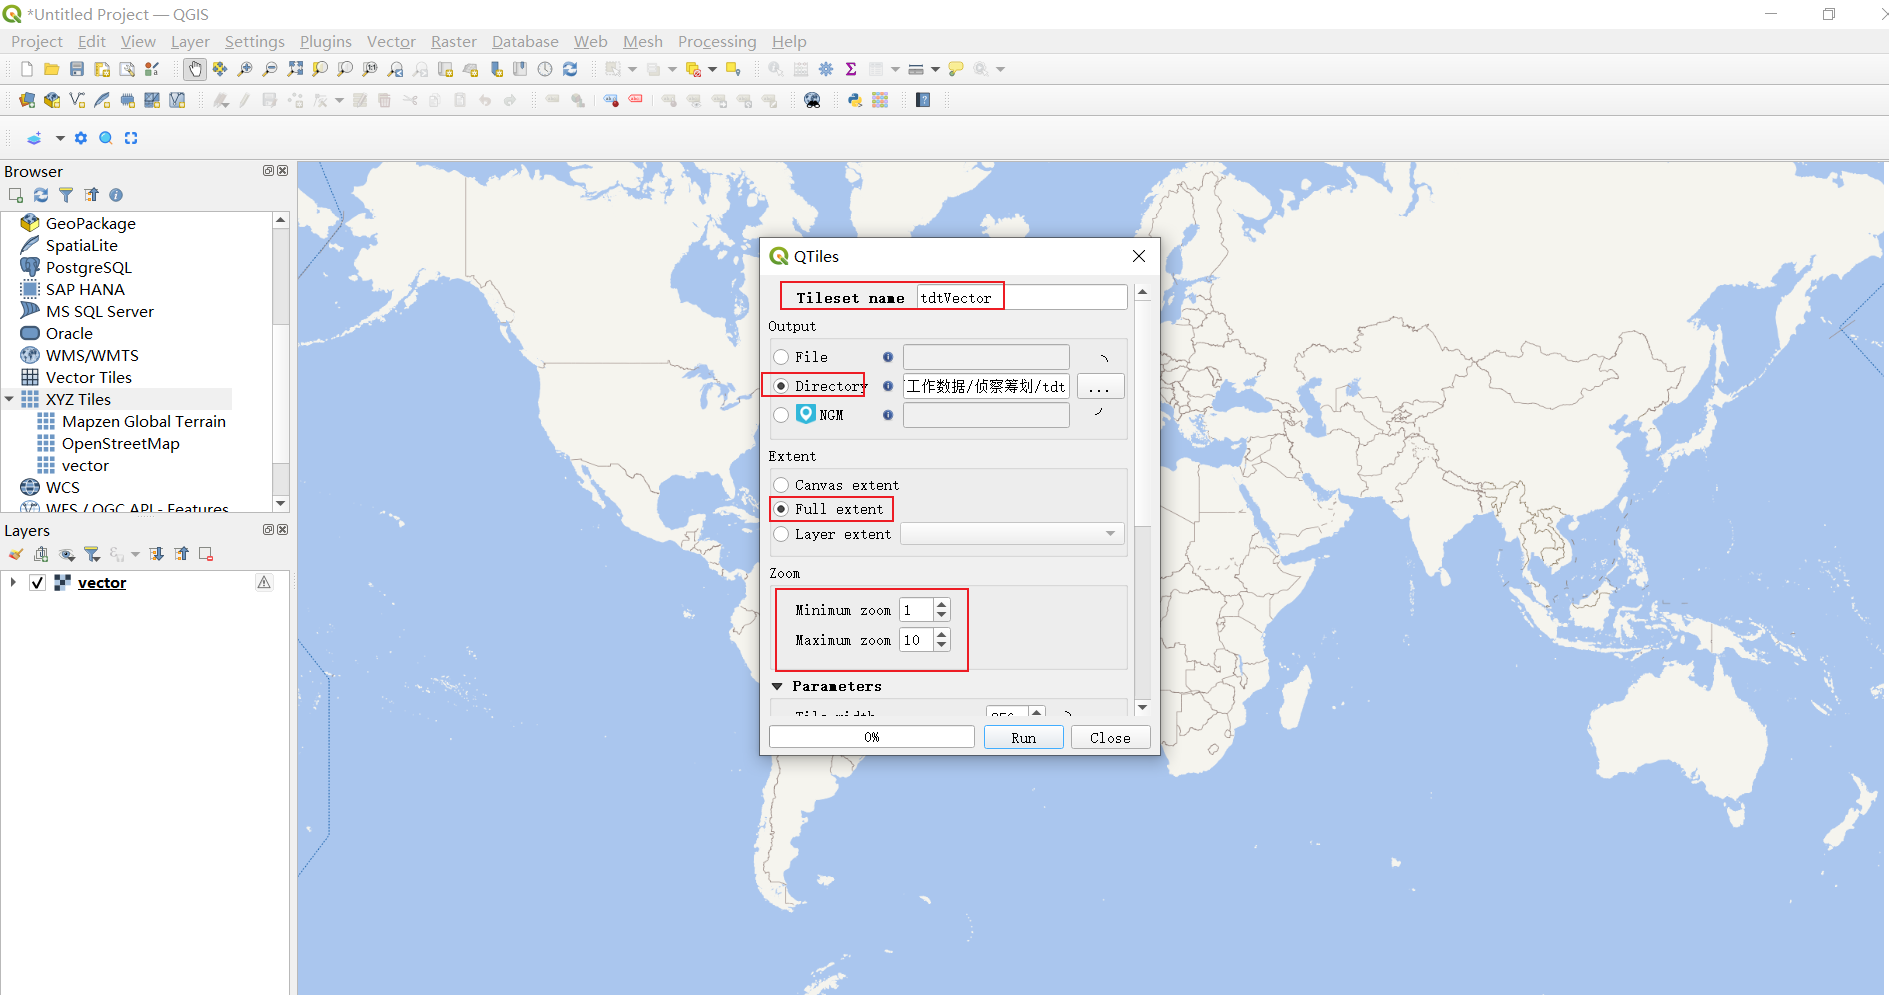The image size is (1889, 995).
Task: Refresh the Browser panel
Action: [41, 195]
